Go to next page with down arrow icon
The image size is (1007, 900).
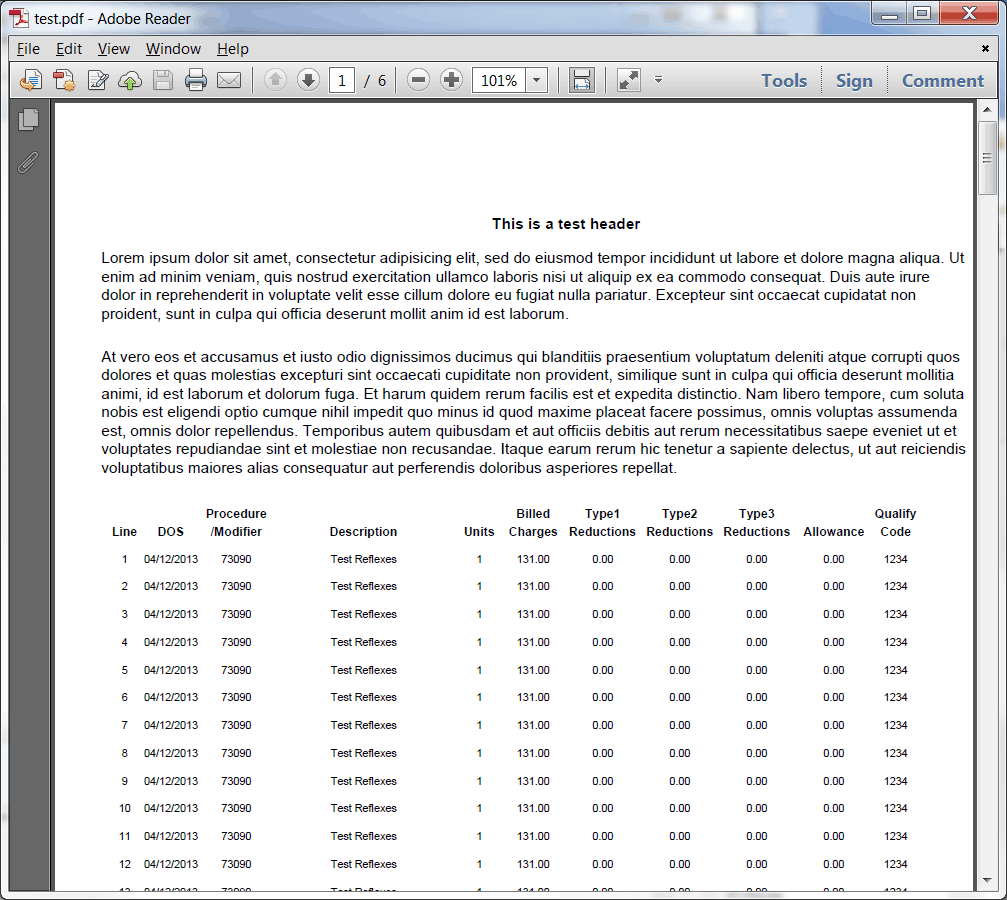tap(308, 80)
